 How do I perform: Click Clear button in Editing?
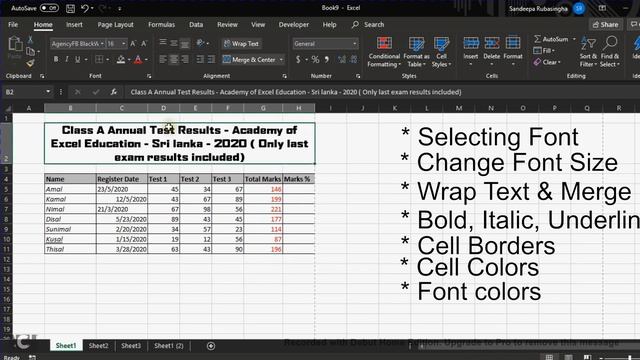click(x=546, y=62)
